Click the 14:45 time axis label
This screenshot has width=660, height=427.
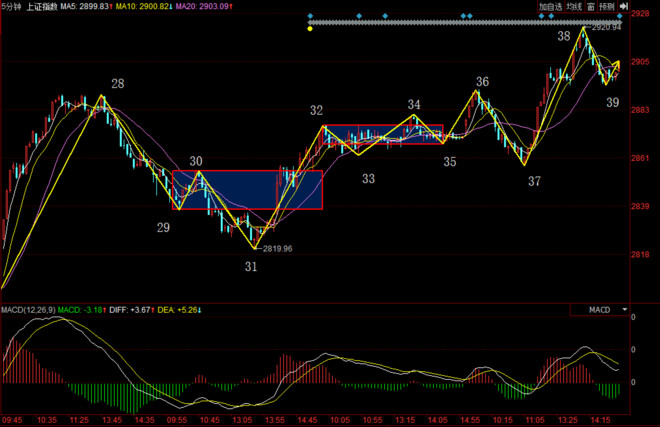click(307, 420)
